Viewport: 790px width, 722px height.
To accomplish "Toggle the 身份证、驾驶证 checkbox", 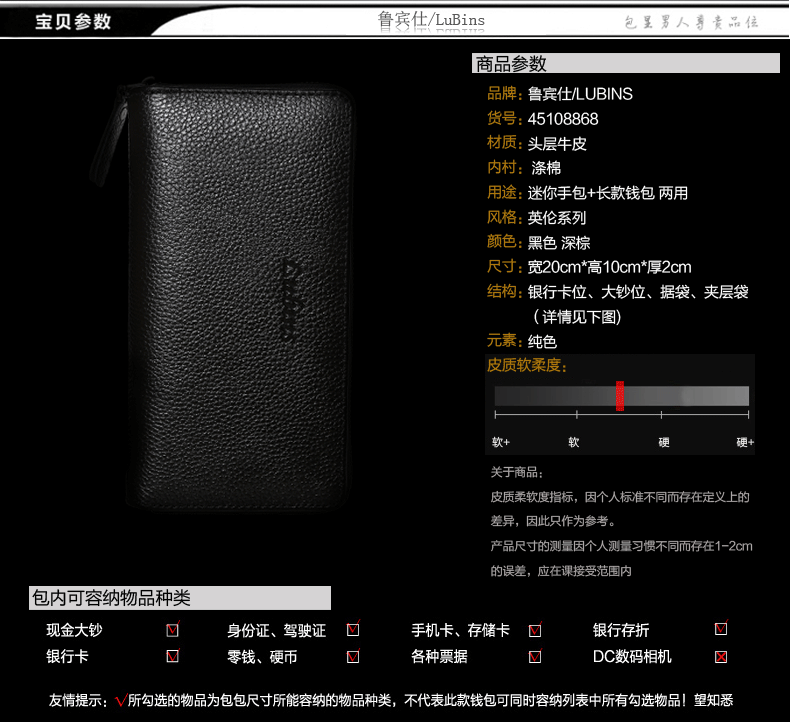I will coord(353,629).
